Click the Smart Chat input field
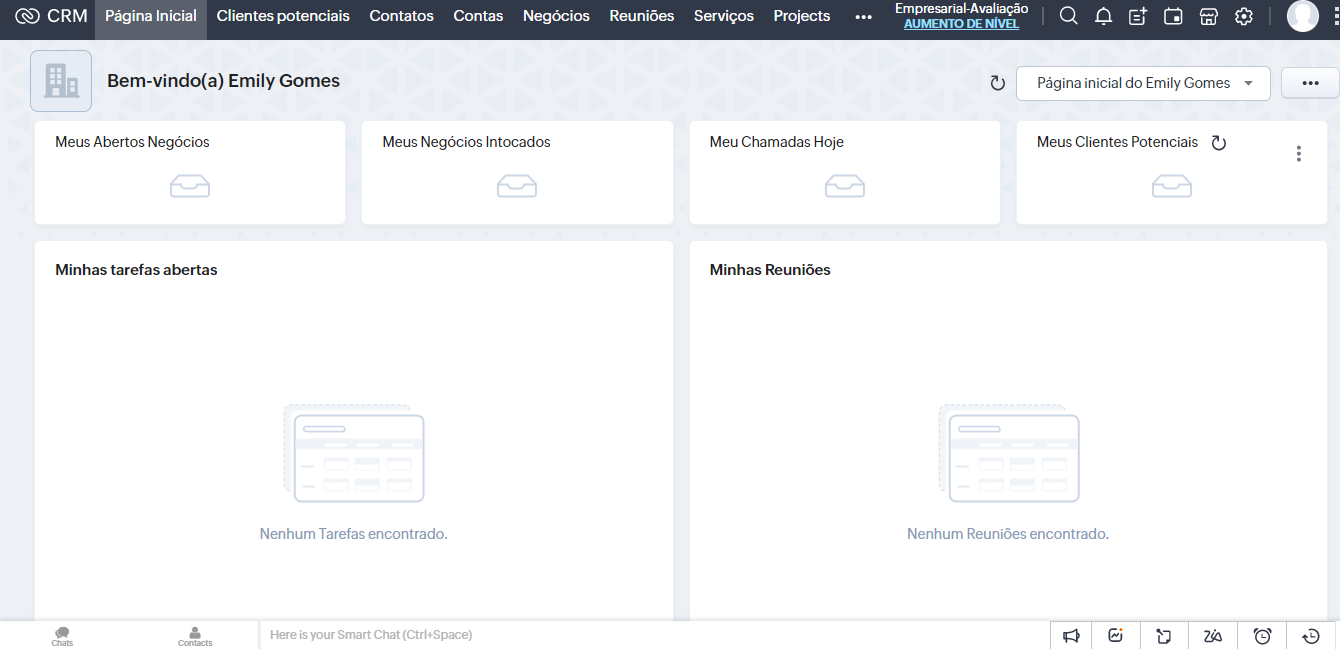The image size is (1340, 649). coord(654,635)
